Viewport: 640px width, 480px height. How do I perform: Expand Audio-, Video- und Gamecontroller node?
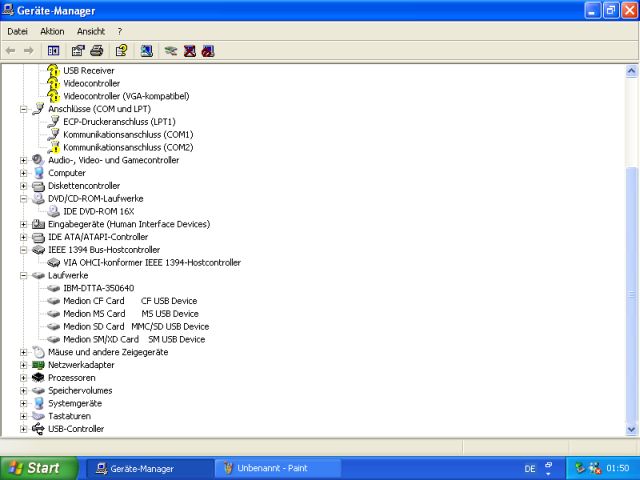(x=24, y=160)
